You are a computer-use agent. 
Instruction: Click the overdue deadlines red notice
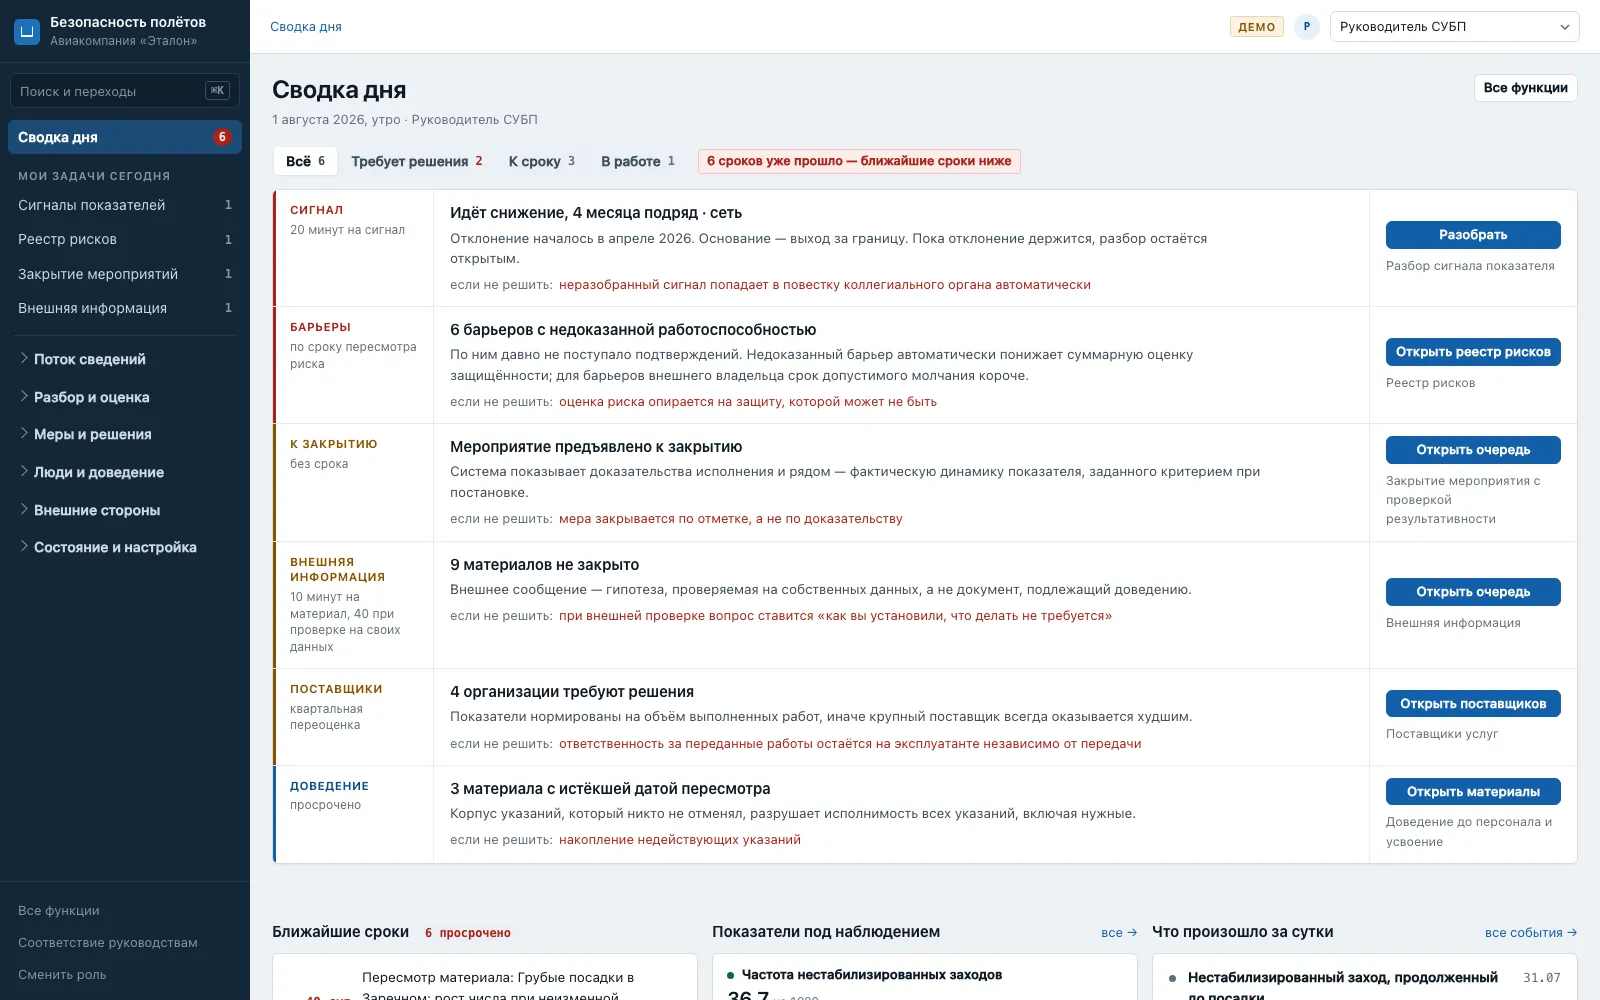(859, 161)
